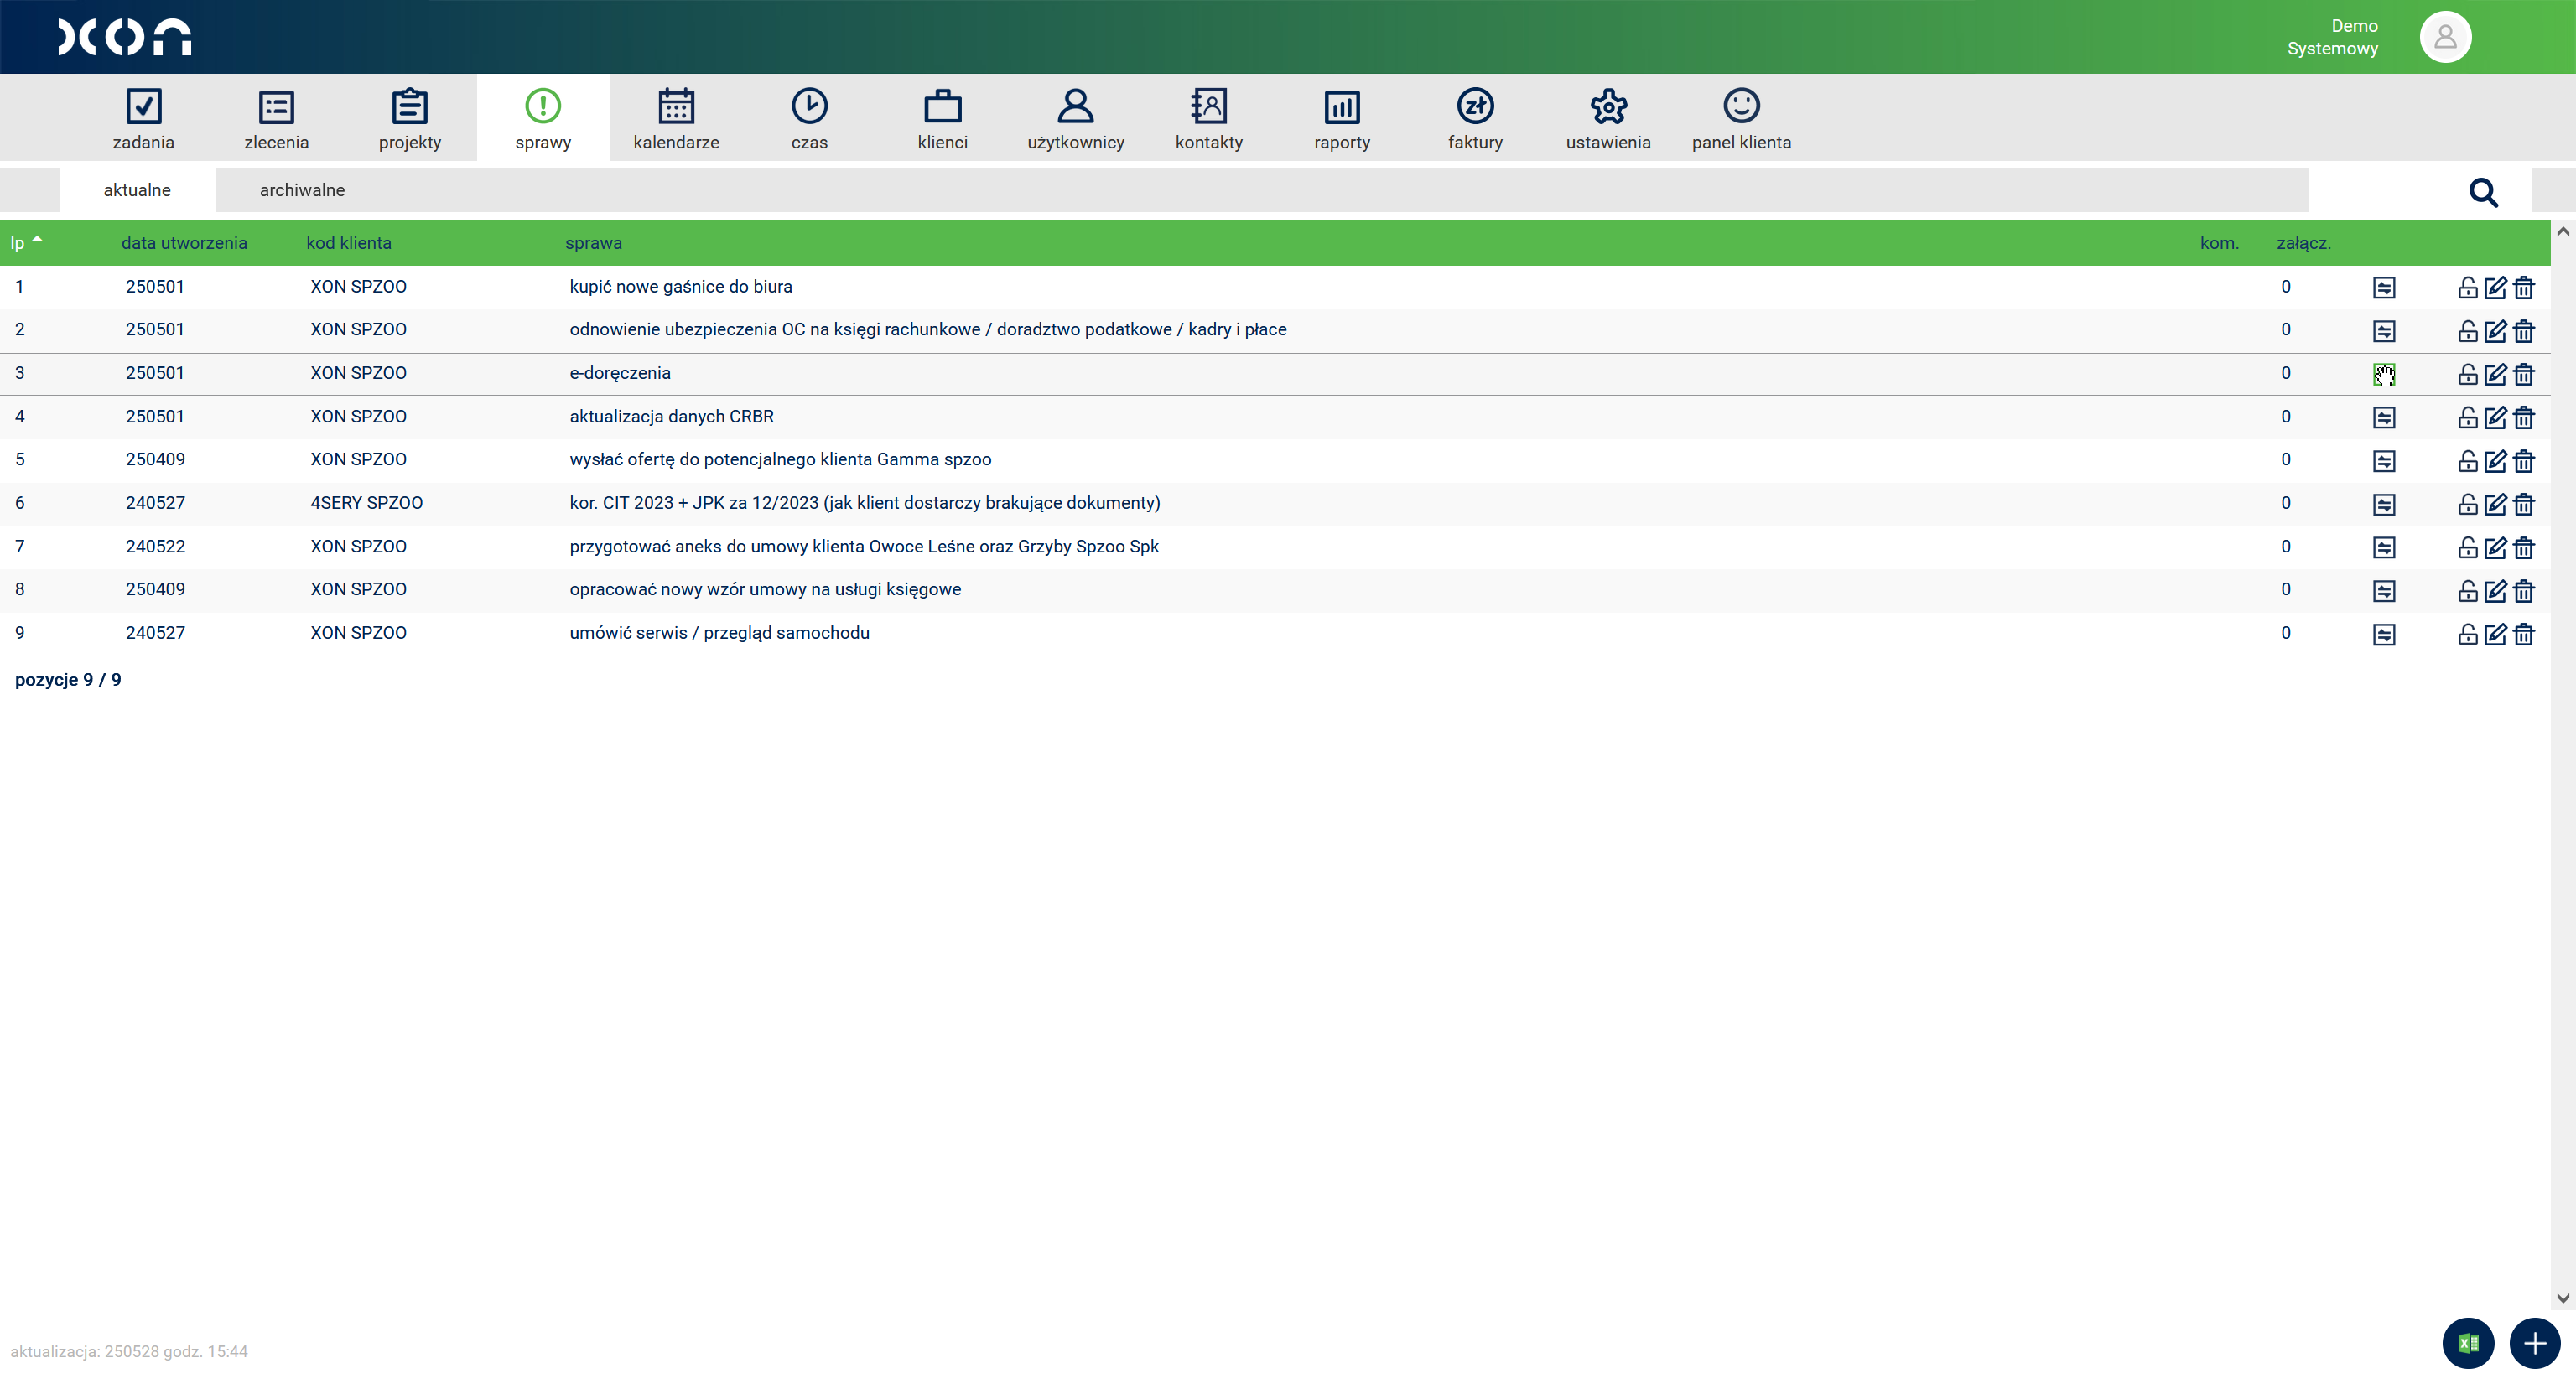The image size is (2576, 1384).
Task: Sort by the sprawa column
Action: 593,243
